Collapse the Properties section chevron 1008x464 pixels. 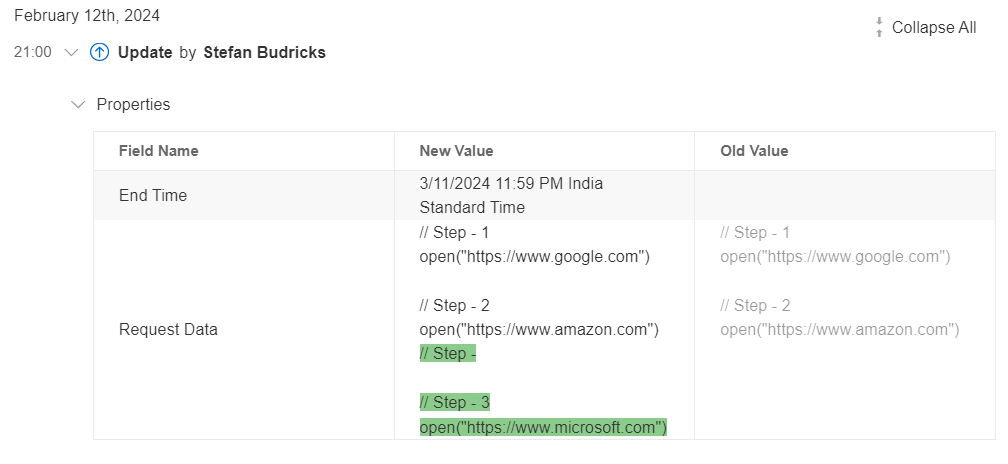[x=78, y=104]
